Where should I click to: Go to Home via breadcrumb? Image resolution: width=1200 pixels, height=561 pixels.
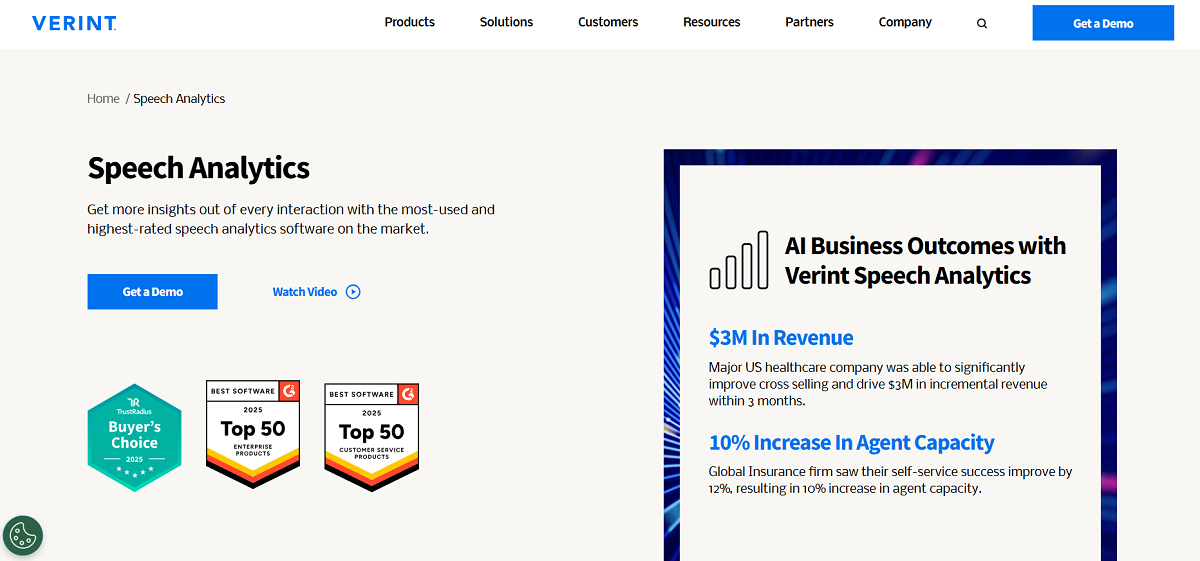point(103,99)
